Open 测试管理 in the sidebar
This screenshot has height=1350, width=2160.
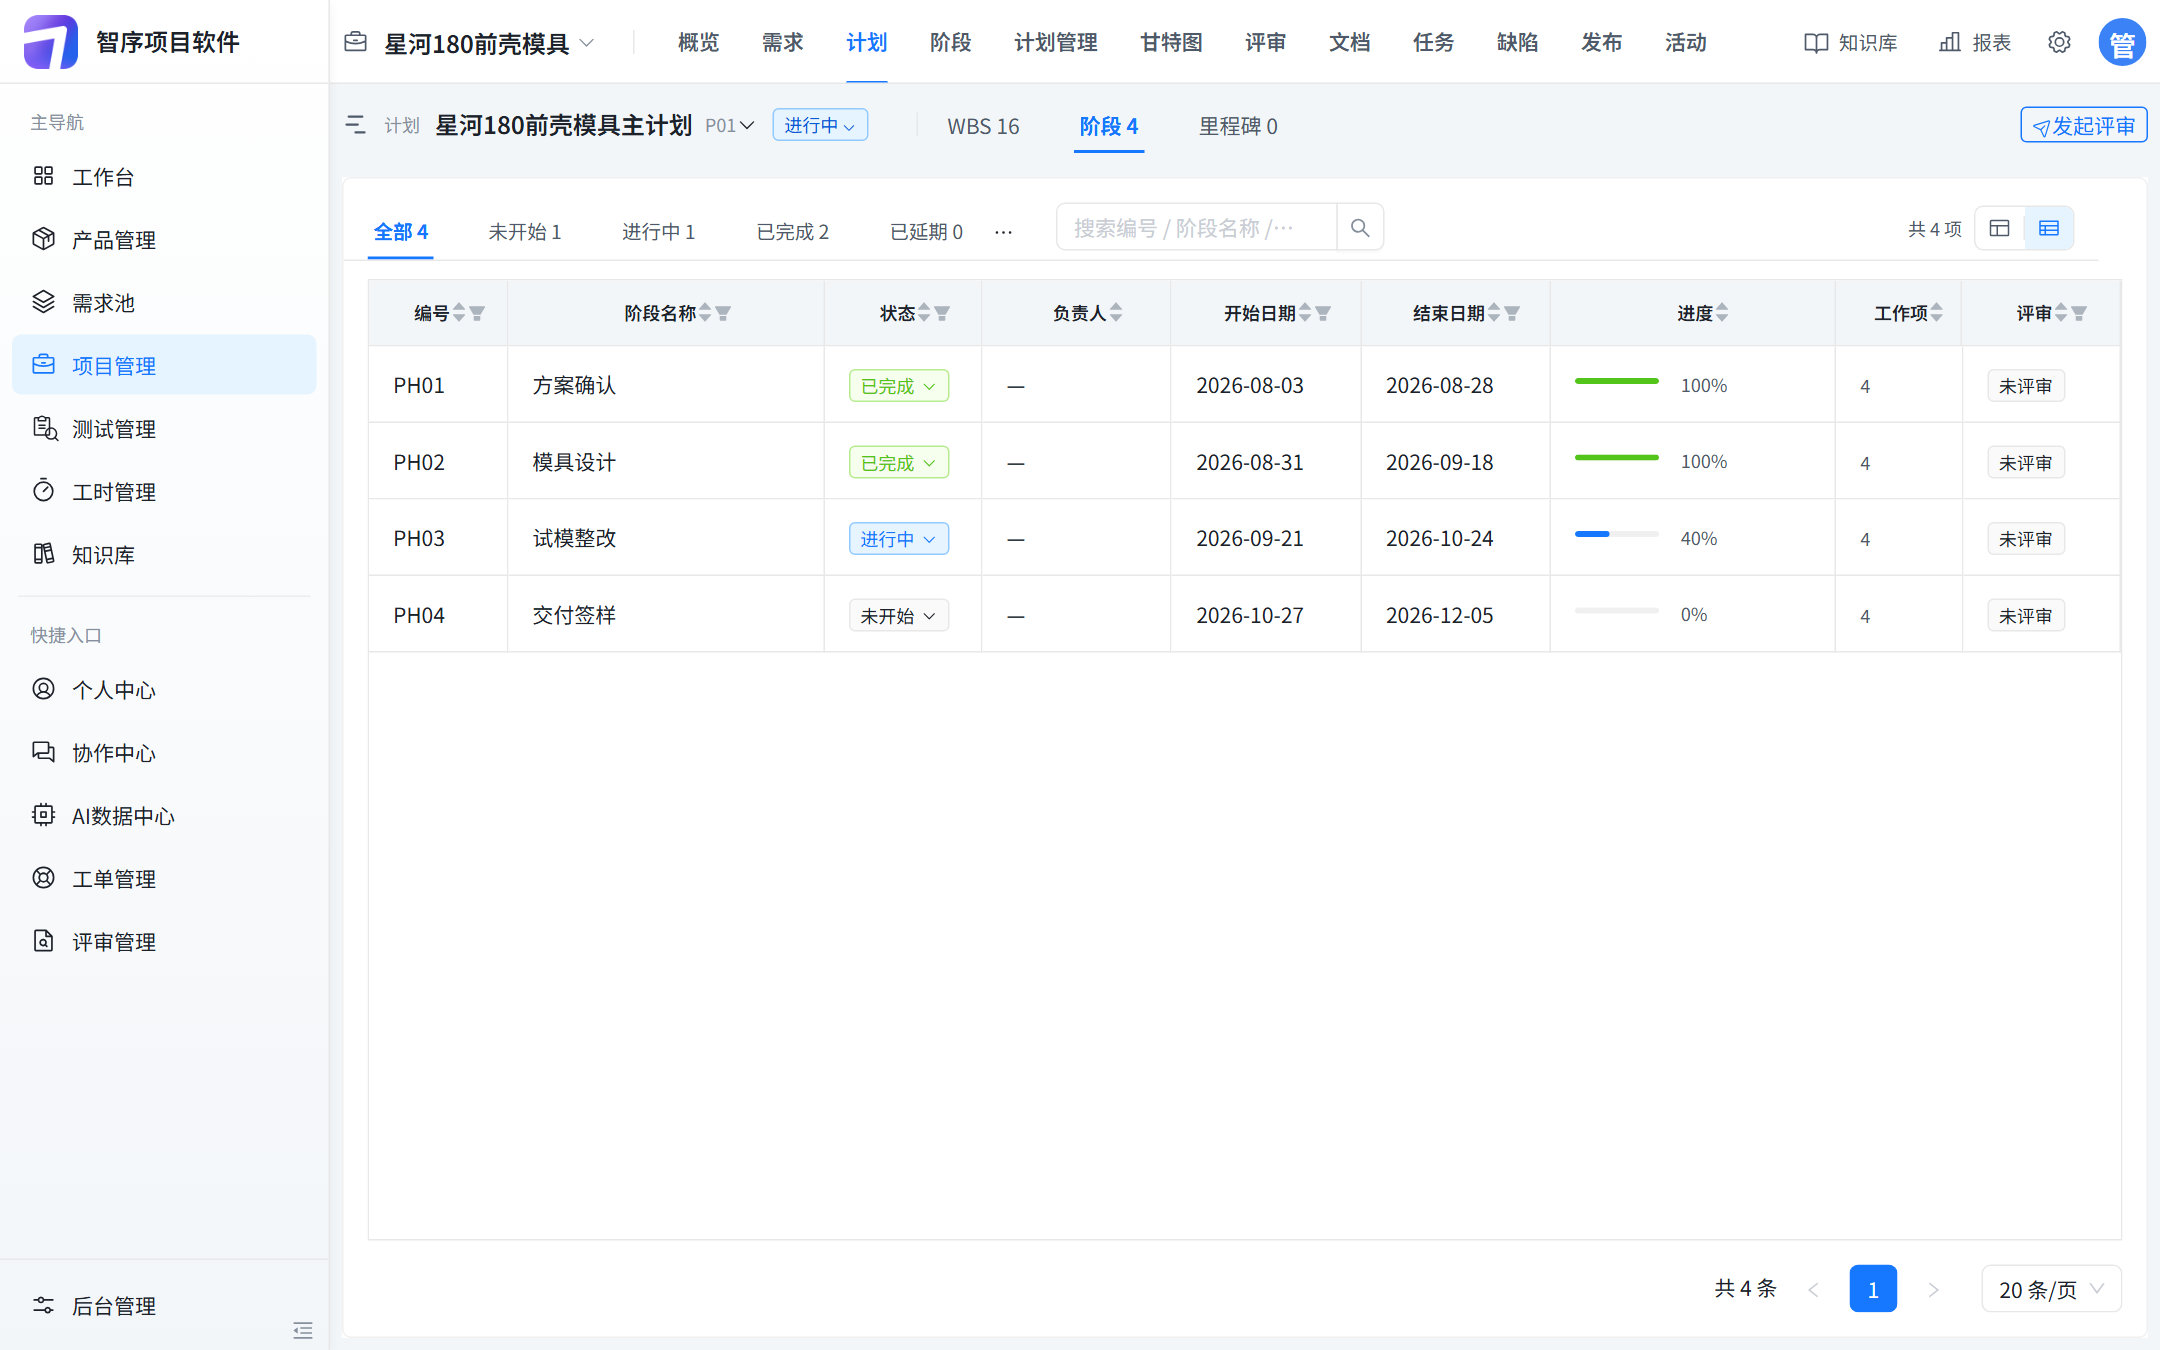164,429
